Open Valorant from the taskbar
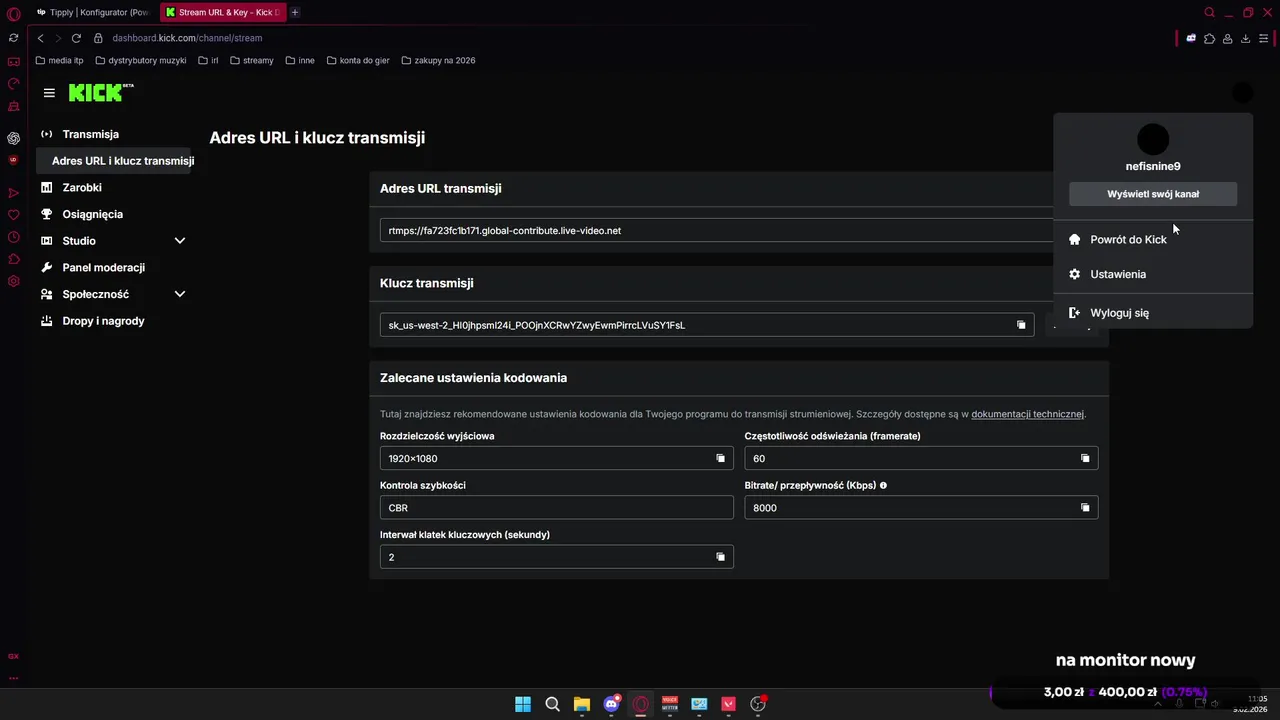1280x720 pixels. pos(729,704)
